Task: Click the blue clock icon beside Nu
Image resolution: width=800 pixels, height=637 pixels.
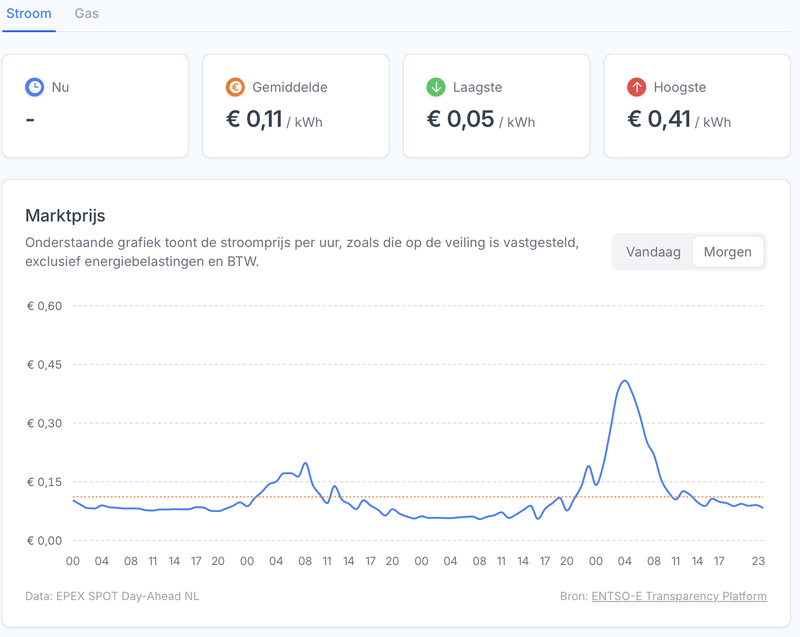Action: tap(34, 87)
